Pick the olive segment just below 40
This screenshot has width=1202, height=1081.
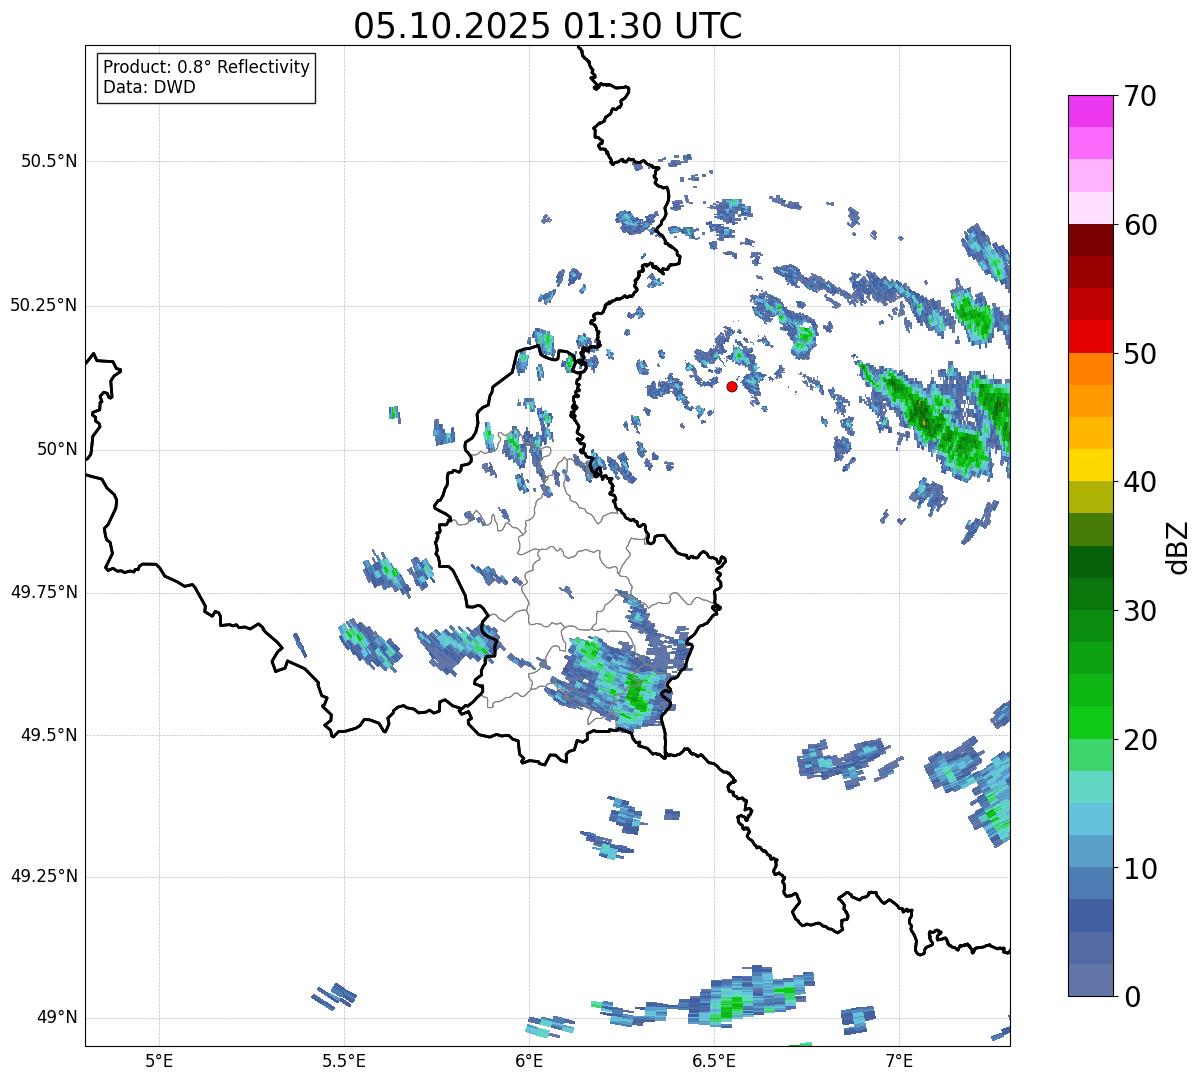click(1092, 497)
